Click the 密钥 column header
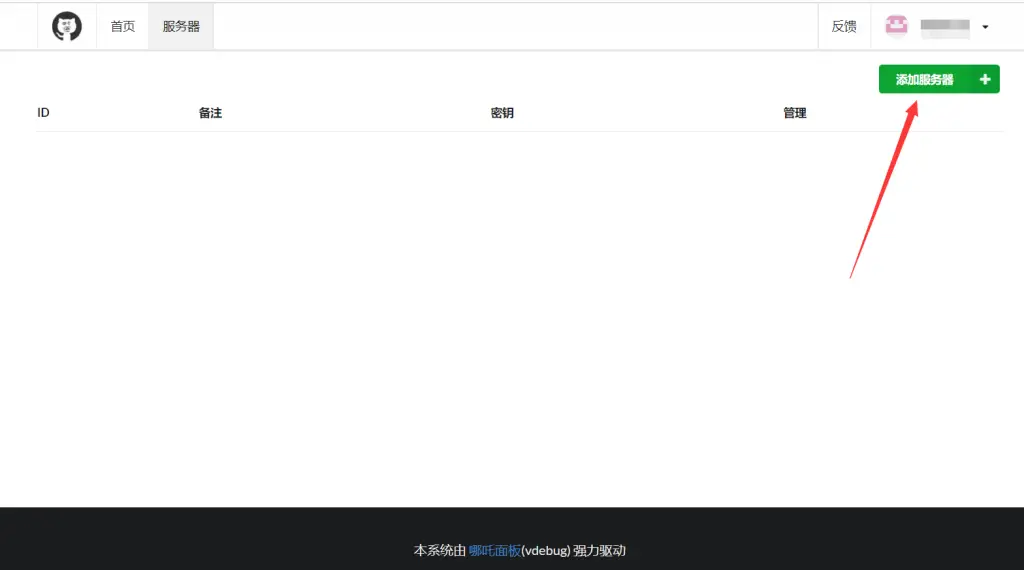The image size is (1024, 570). [x=502, y=113]
